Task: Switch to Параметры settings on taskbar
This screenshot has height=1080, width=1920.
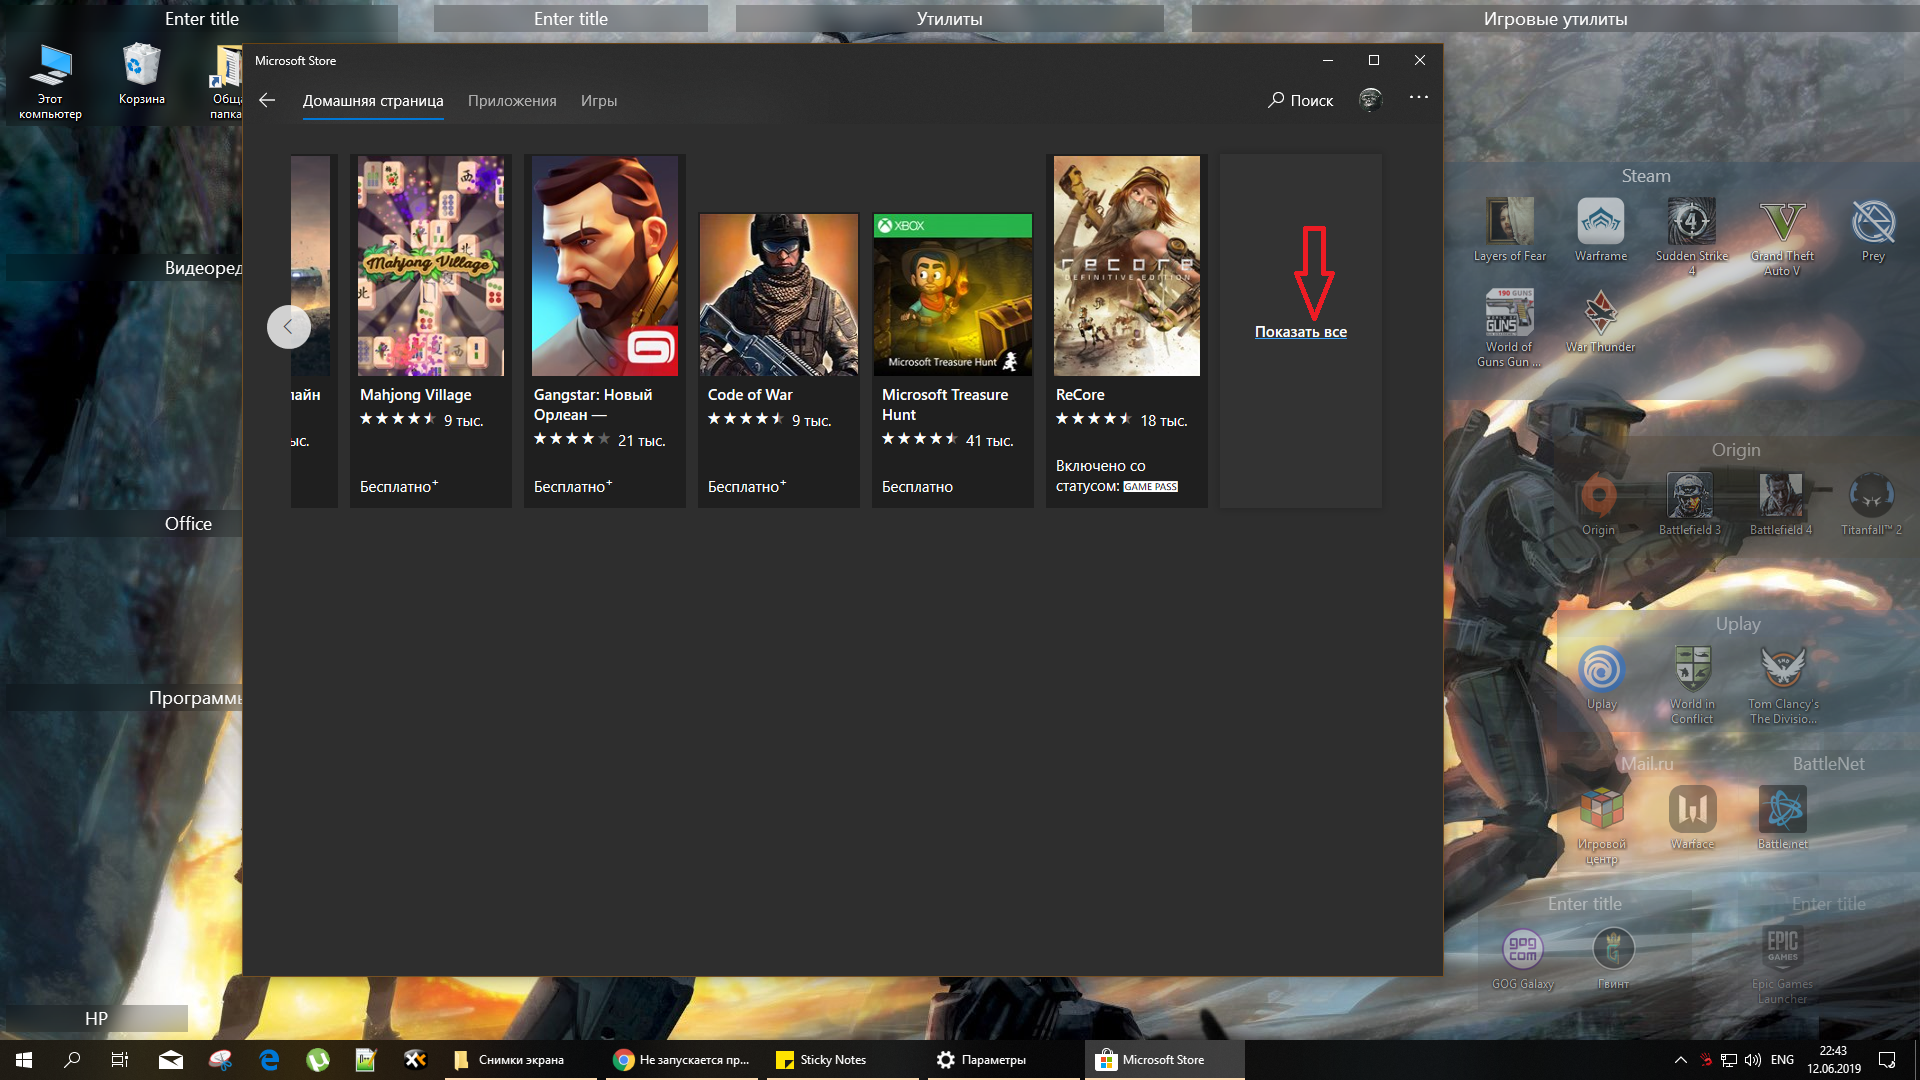Action: pyautogui.click(x=1004, y=1060)
